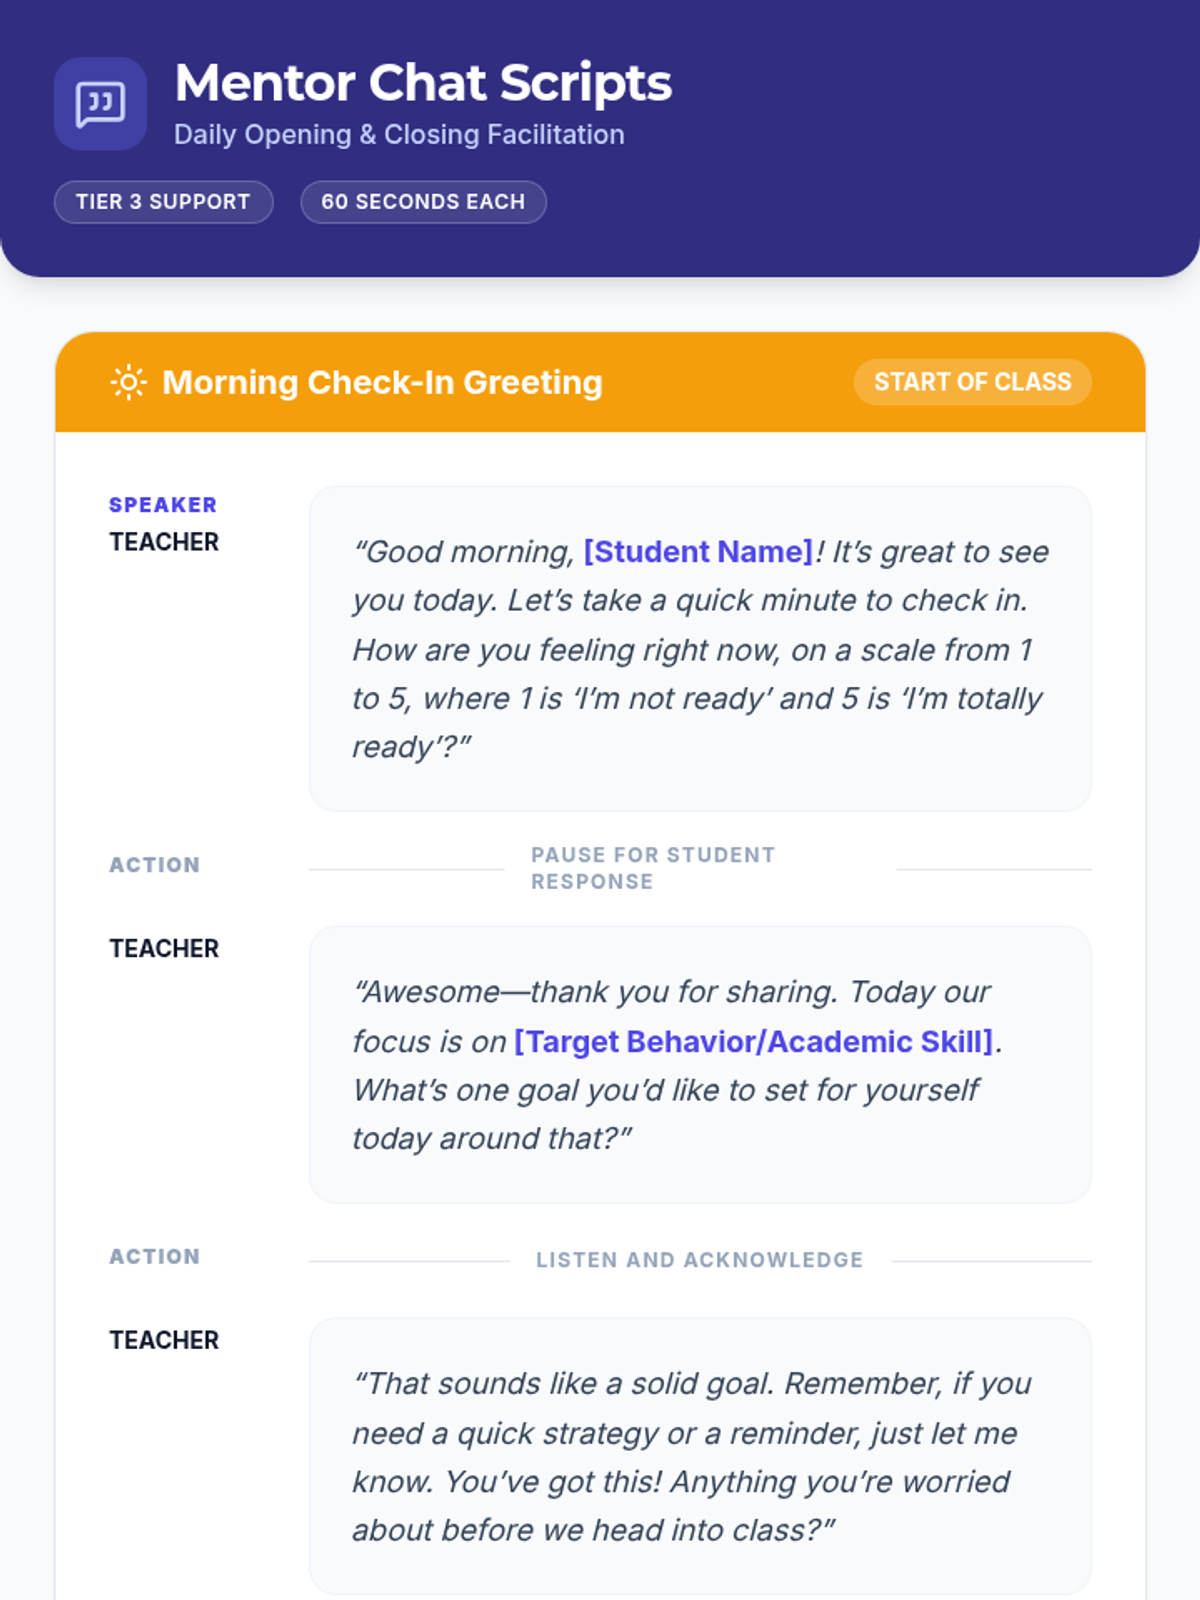Click the Daily Opening & Closing Facilitation subtitle

(399, 135)
